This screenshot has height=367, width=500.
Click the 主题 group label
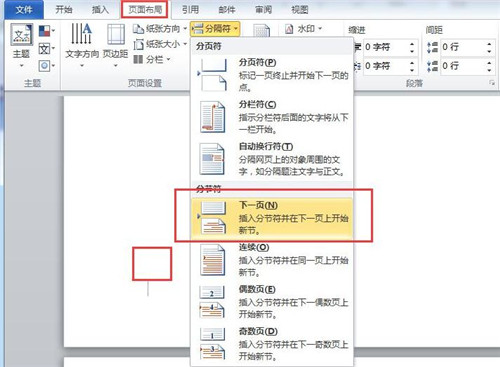tap(32, 83)
